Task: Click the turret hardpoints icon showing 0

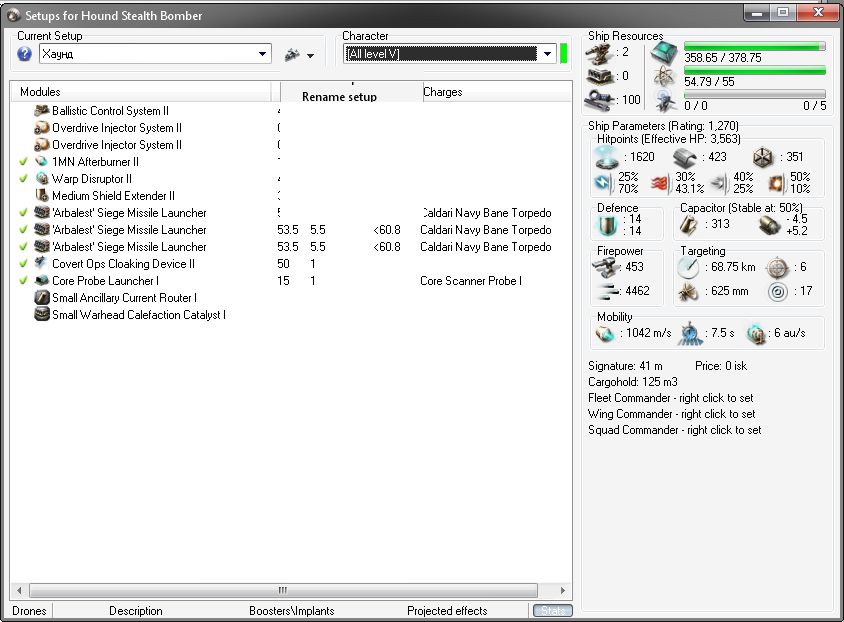Action: click(599, 76)
